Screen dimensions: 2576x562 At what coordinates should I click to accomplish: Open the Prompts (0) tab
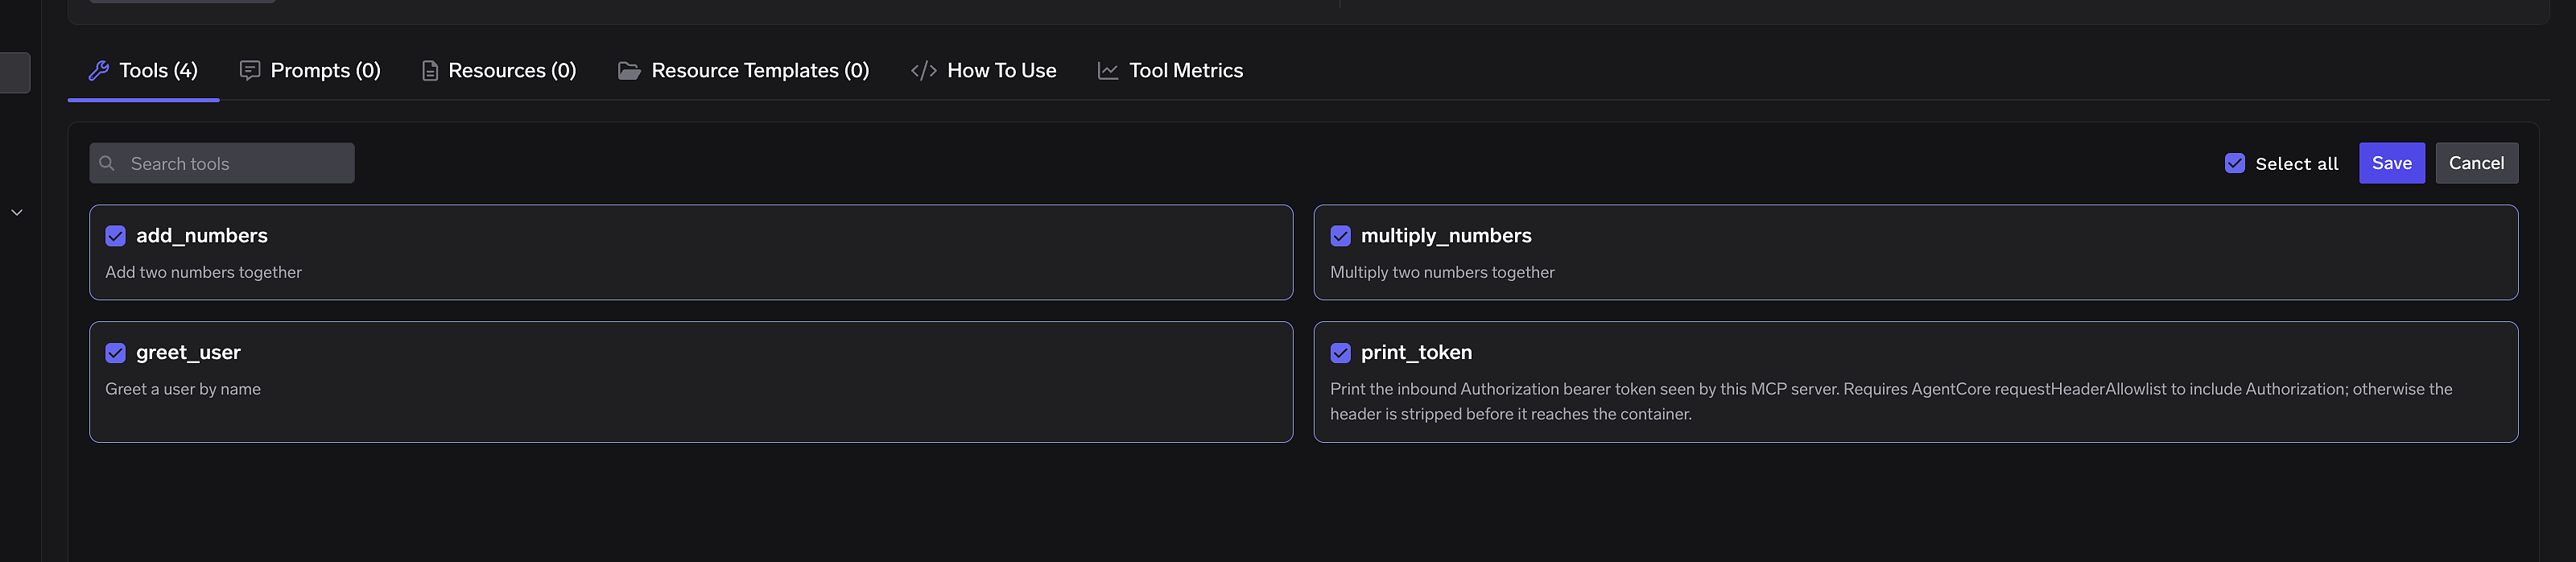tap(310, 71)
